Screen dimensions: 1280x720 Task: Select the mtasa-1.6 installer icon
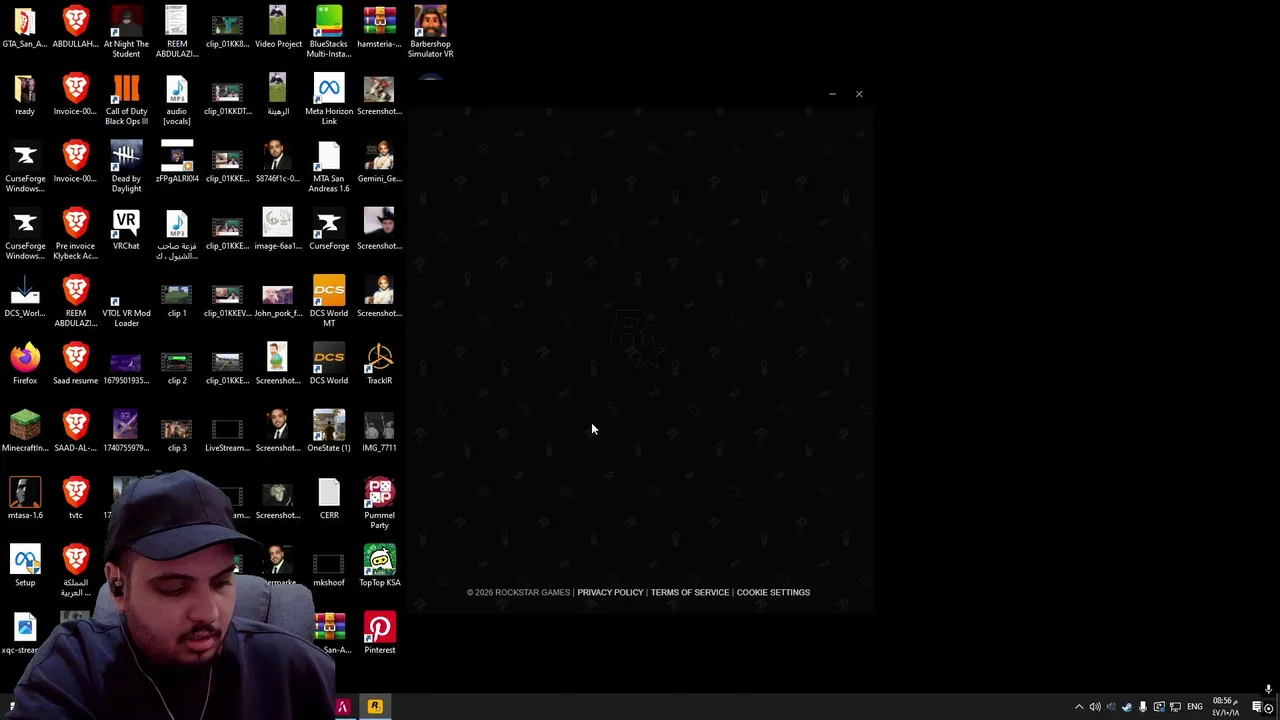[25, 497]
